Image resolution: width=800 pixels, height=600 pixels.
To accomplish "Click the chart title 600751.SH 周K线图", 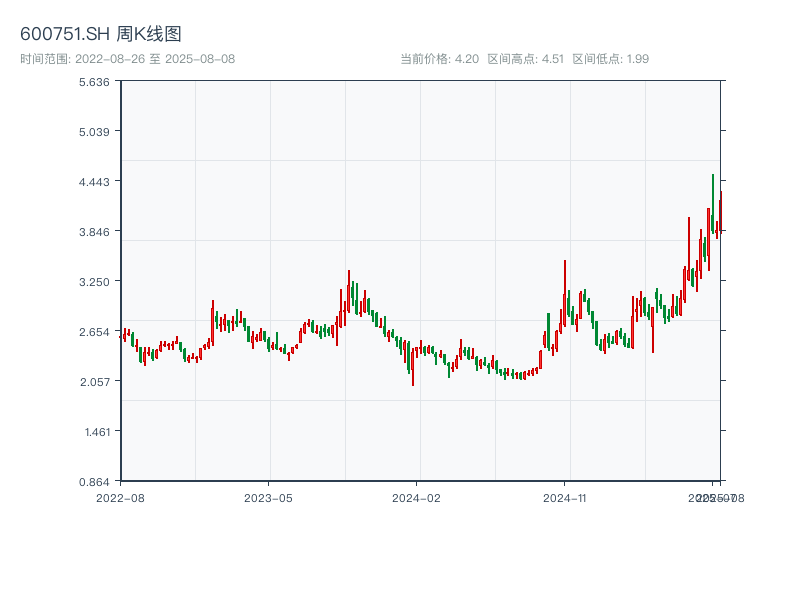I will pos(101,34).
